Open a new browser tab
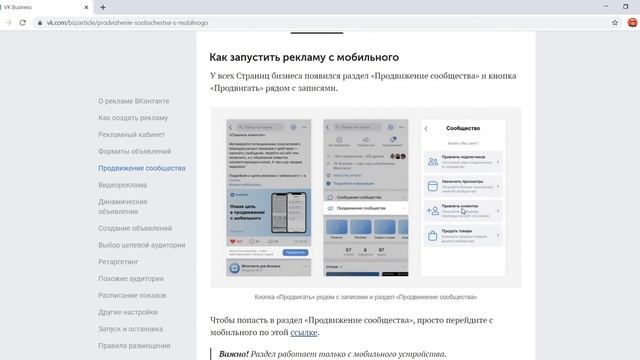The width and height of the screenshot is (640, 360). (103, 7)
